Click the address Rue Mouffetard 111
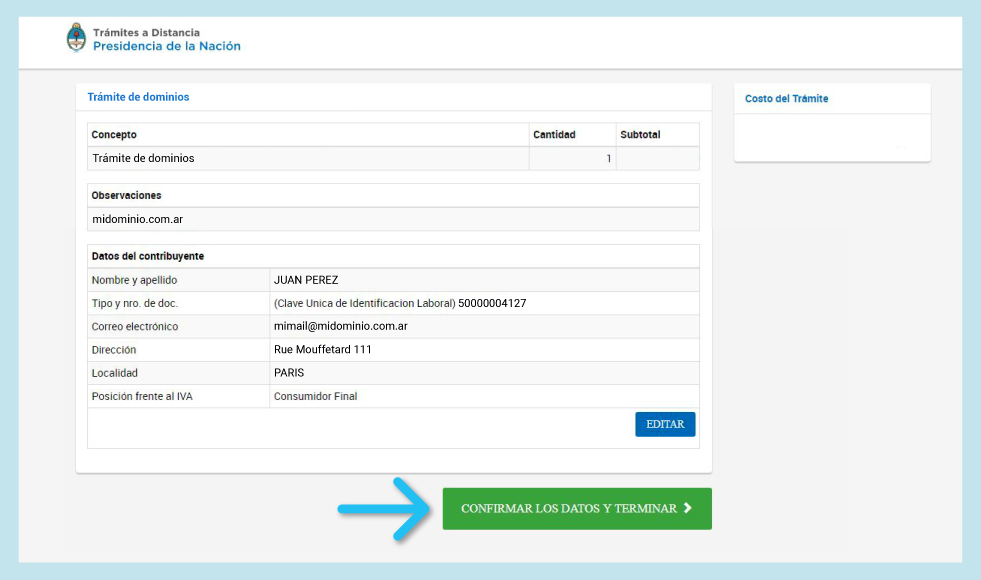This screenshot has width=981, height=580. 323,350
